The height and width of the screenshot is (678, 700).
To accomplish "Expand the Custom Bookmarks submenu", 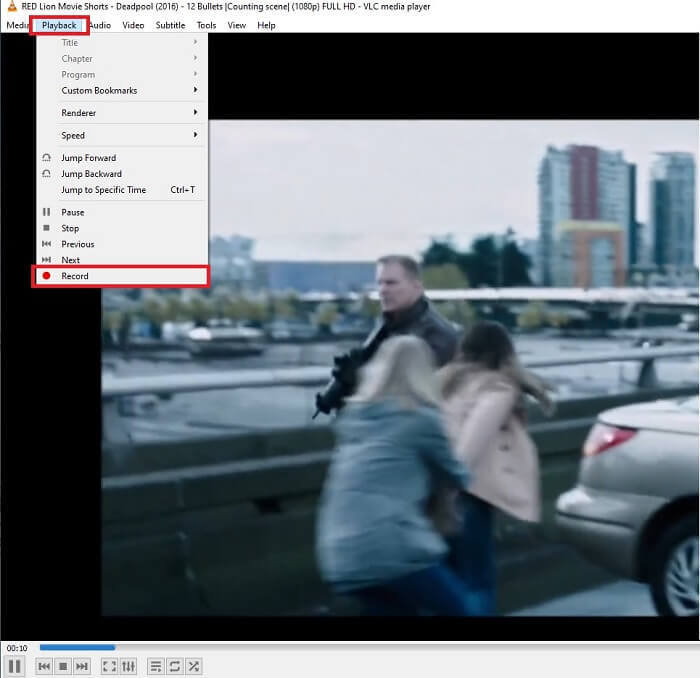I will pos(122,91).
